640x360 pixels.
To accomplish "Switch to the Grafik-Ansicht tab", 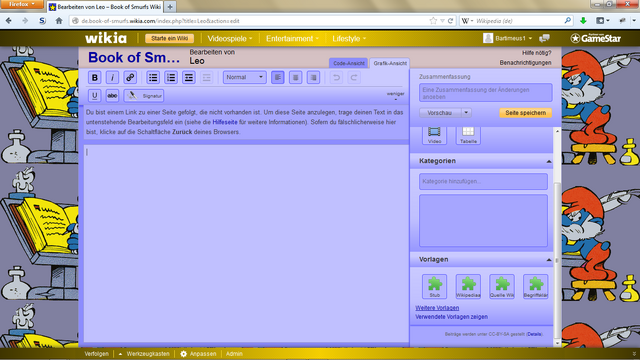I will coord(390,63).
